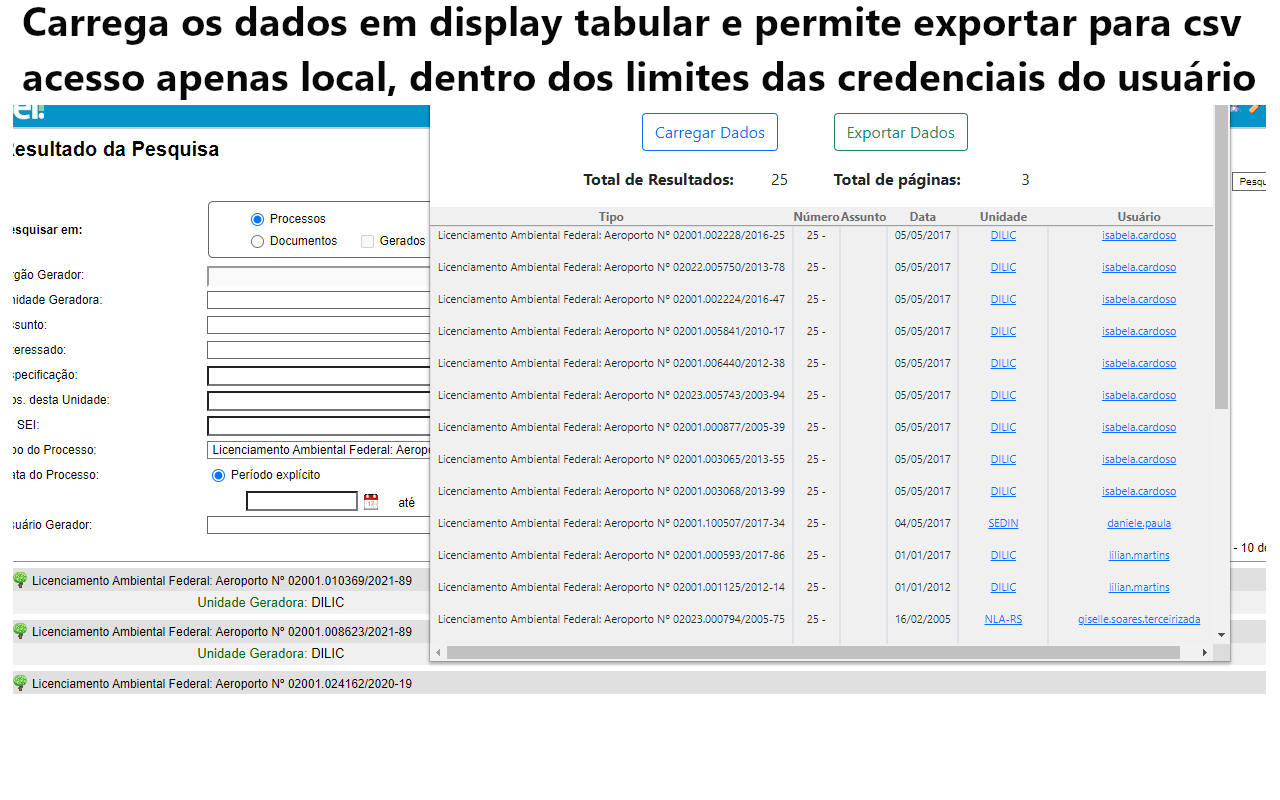Image resolution: width=1280 pixels, height=800 pixels.
Task: Click the Total de páginas value 3
Action: pyautogui.click(x=1025, y=180)
